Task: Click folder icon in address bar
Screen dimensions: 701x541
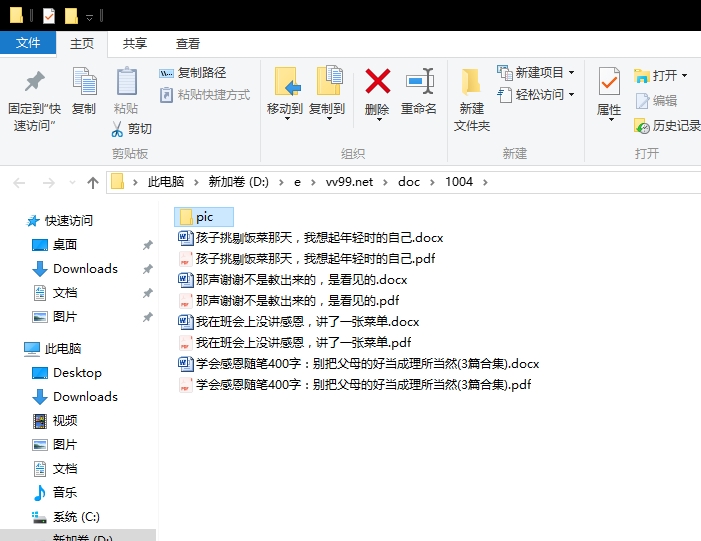Action: tap(118, 182)
